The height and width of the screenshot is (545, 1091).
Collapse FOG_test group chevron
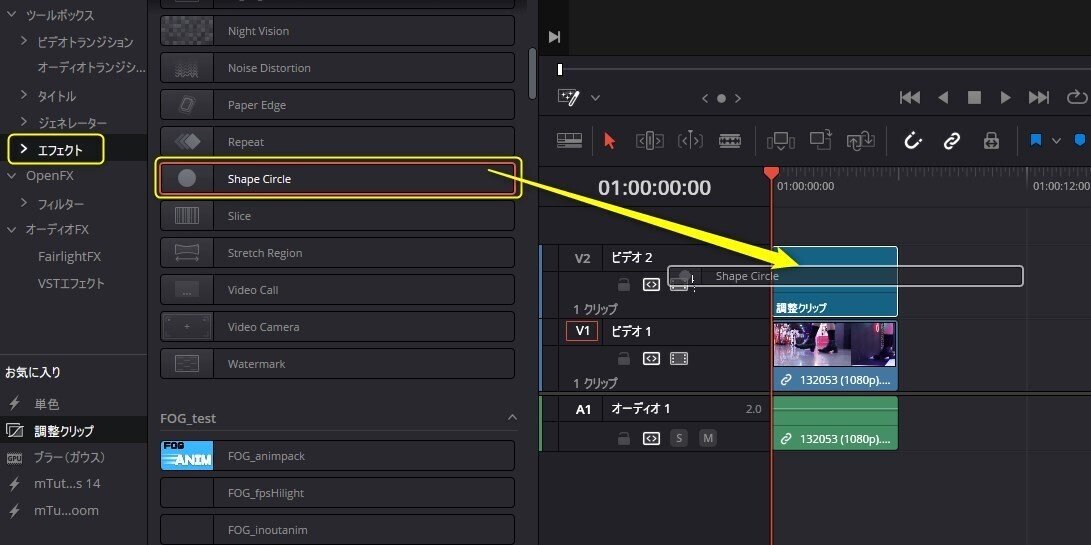click(512, 418)
